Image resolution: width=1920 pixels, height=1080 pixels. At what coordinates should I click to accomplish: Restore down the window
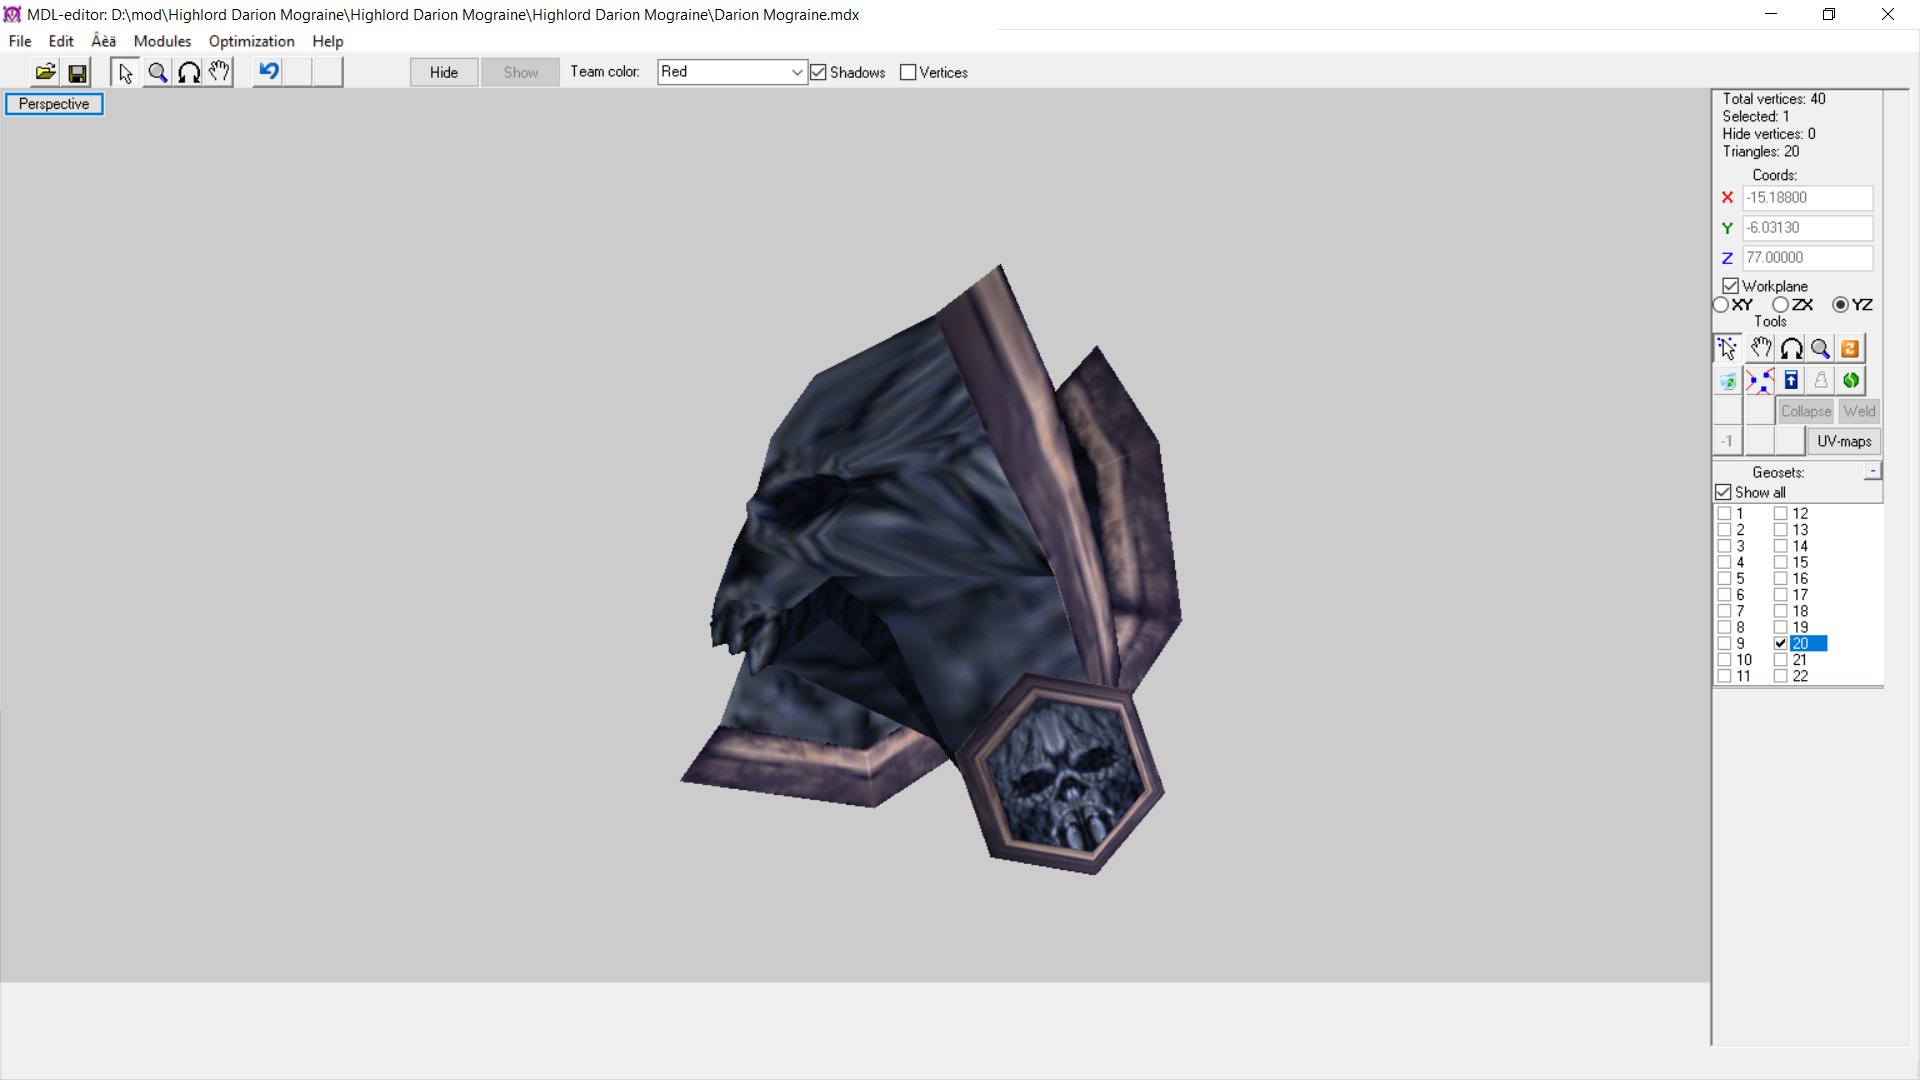point(1829,14)
